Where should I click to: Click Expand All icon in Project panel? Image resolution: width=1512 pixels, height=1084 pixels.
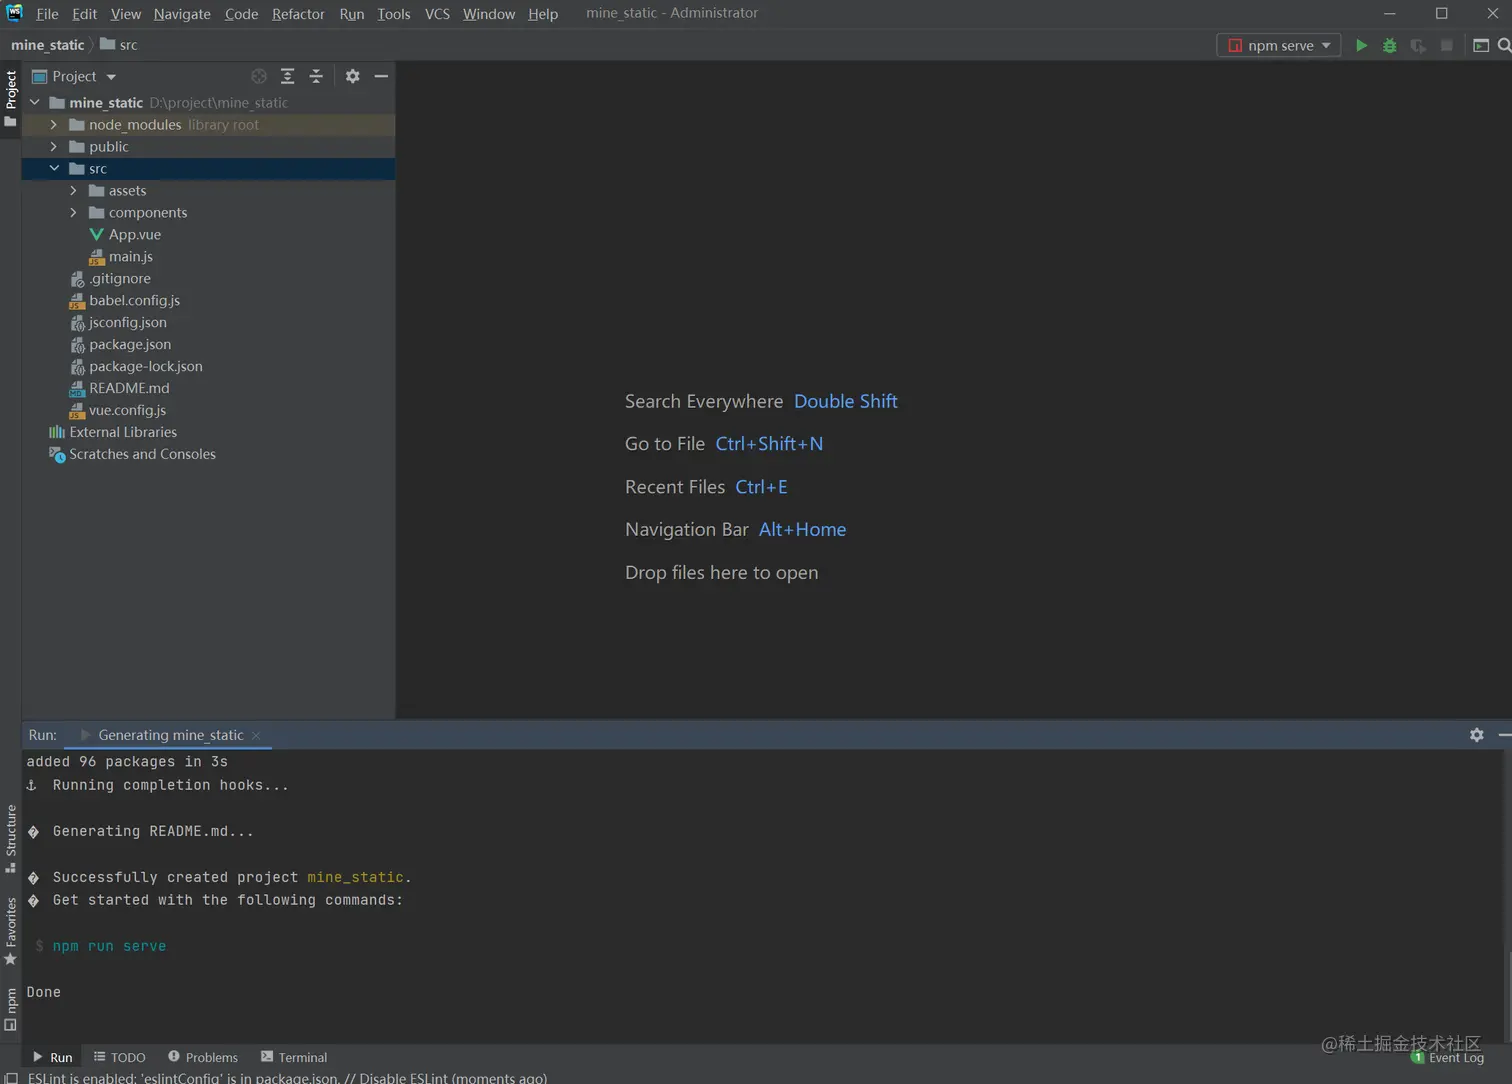point(287,76)
